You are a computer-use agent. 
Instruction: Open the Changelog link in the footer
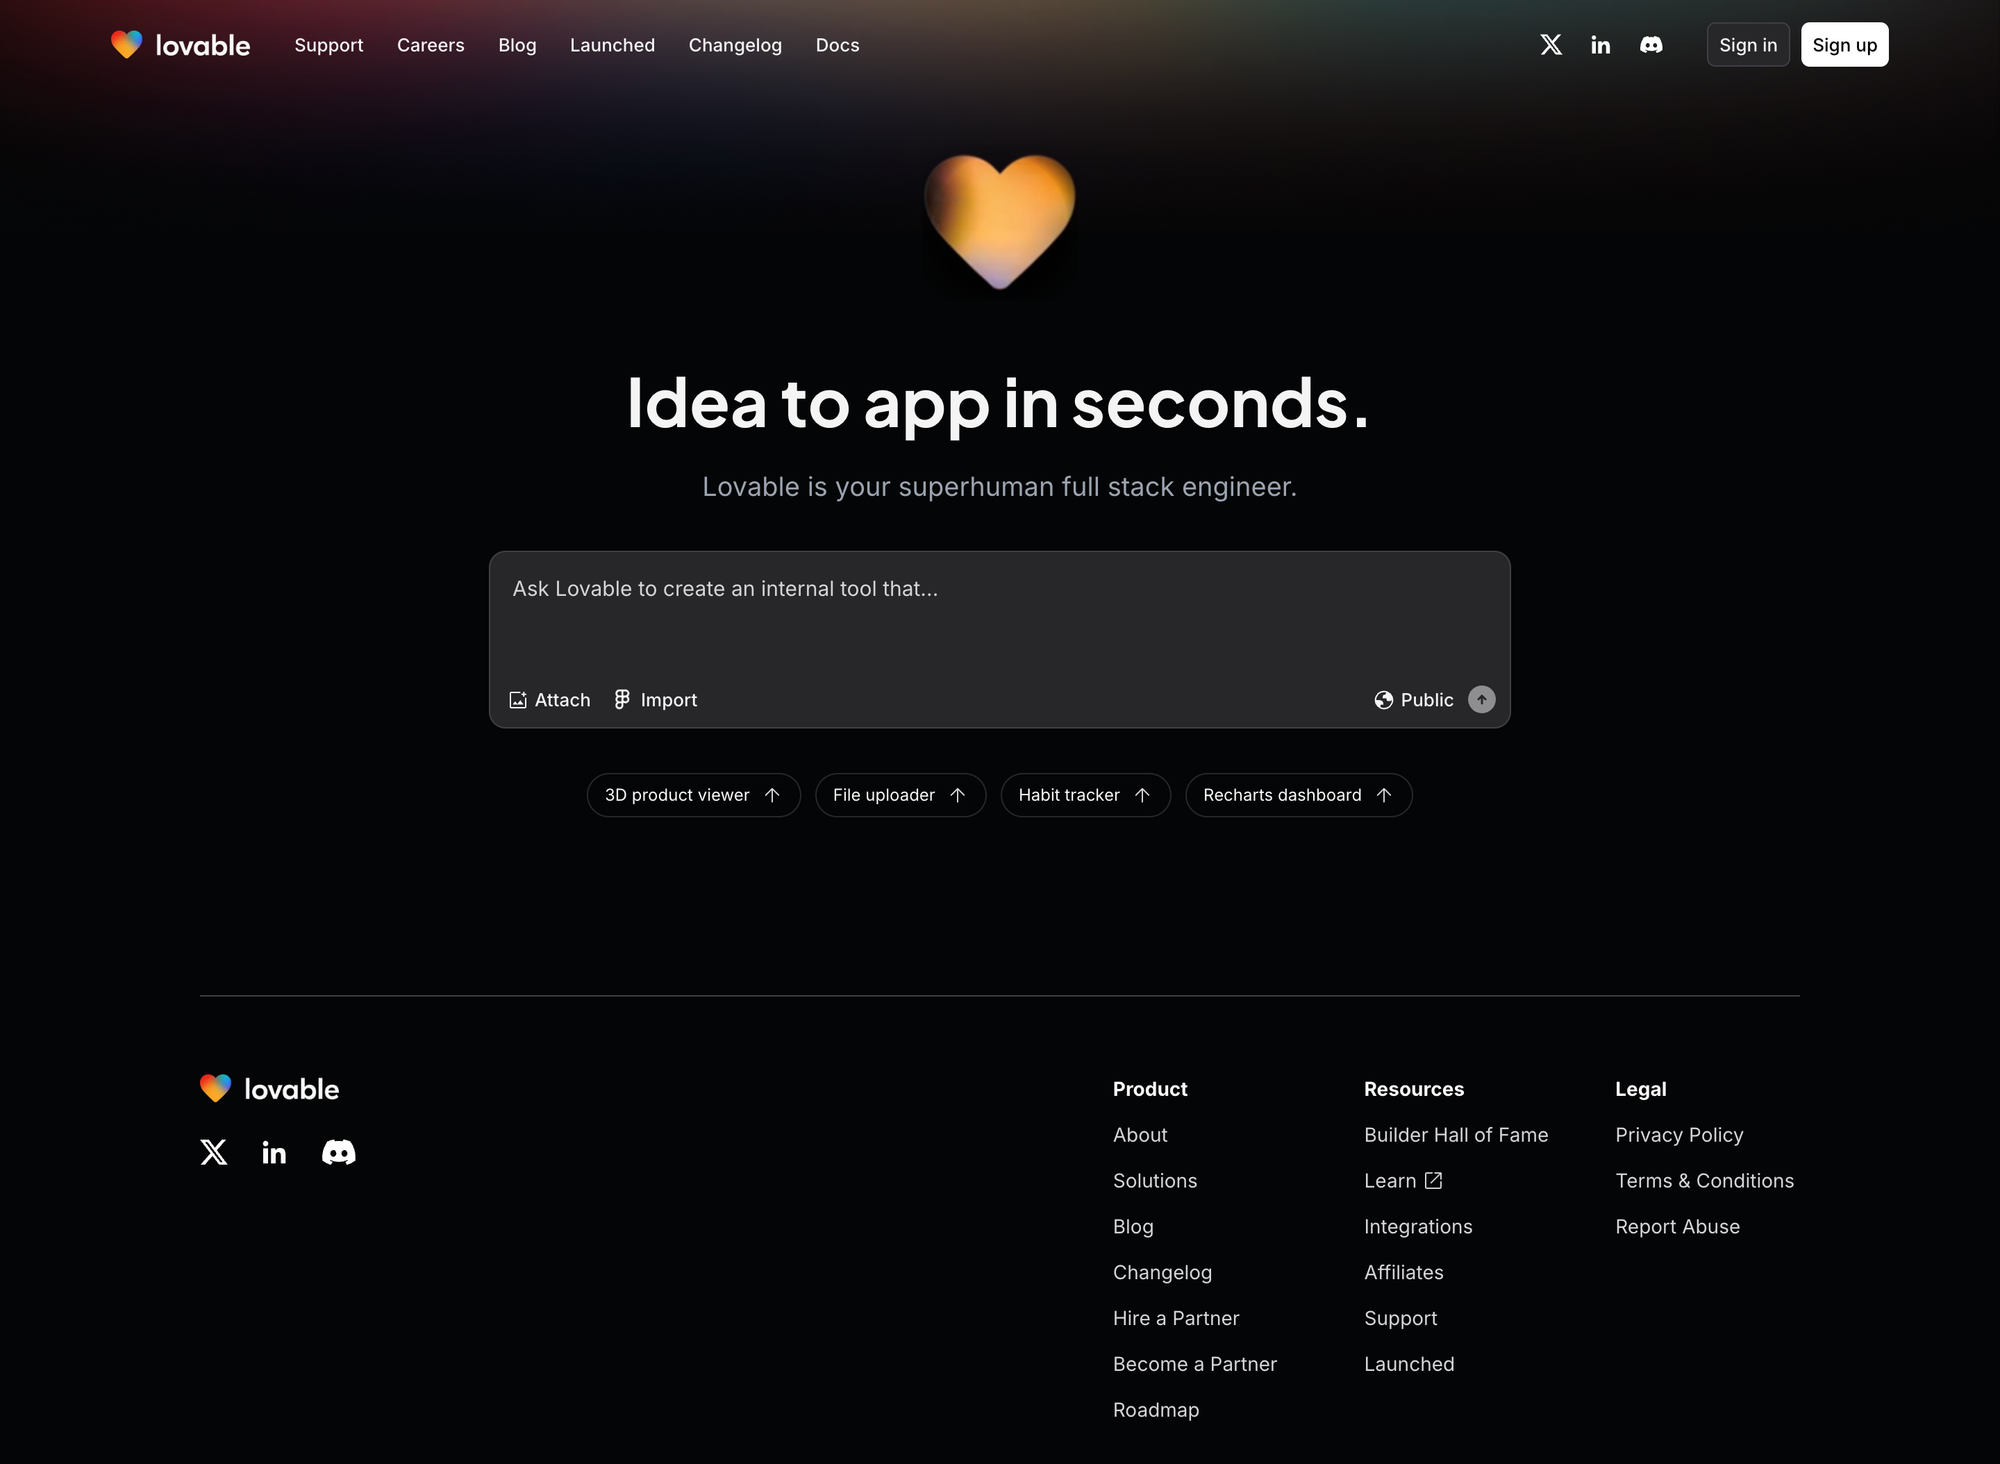click(x=1162, y=1273)
